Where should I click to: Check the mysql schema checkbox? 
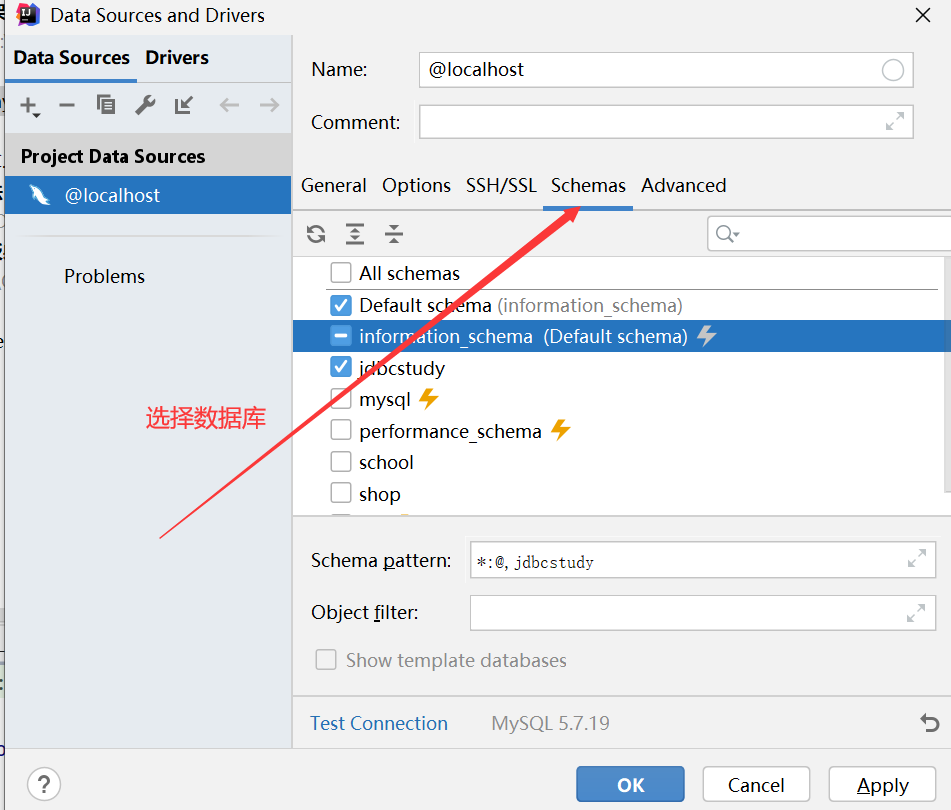pyautogui.click(x=341, y=398)
